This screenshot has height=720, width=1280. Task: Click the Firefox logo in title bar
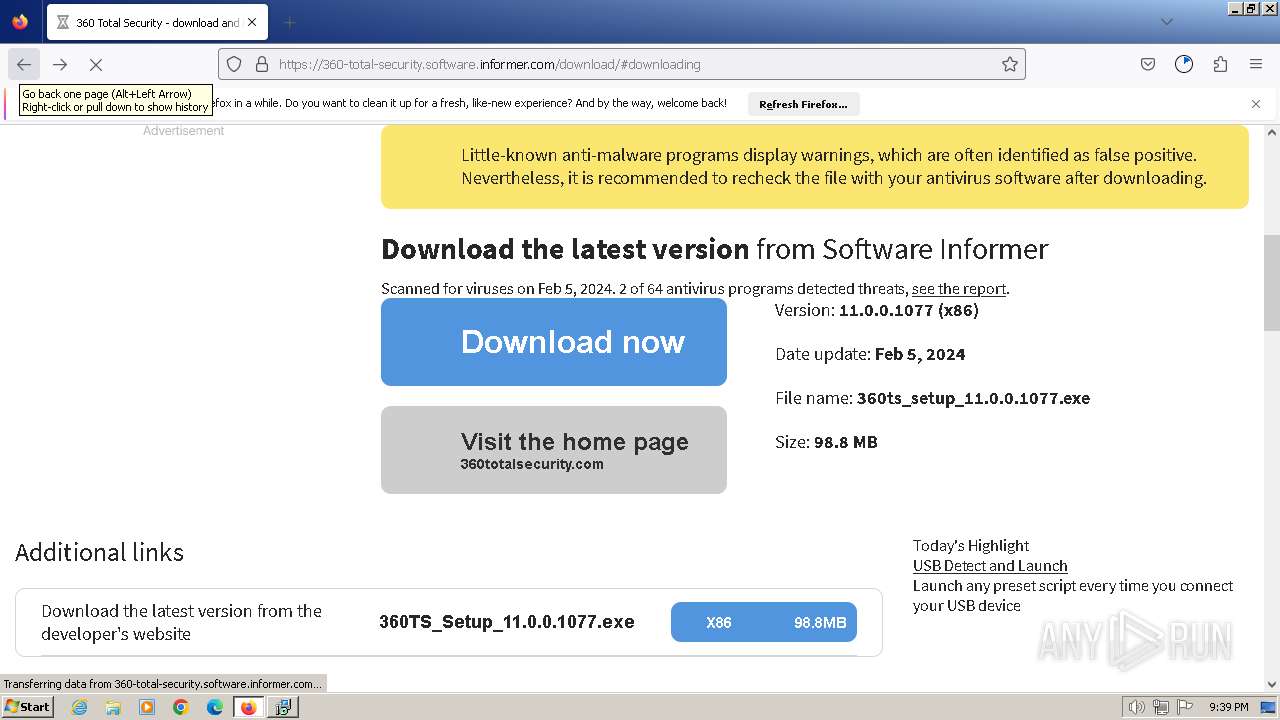pos(20,22)
